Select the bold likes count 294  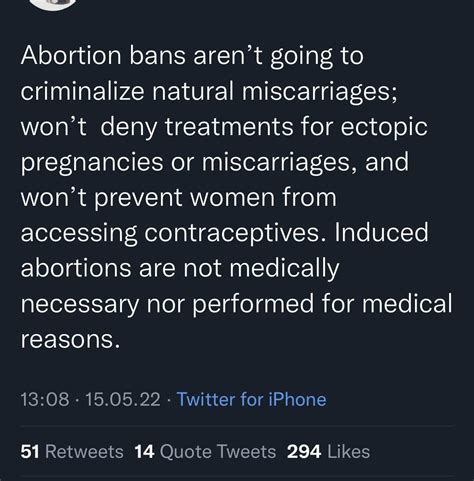[x=304, y=452]
